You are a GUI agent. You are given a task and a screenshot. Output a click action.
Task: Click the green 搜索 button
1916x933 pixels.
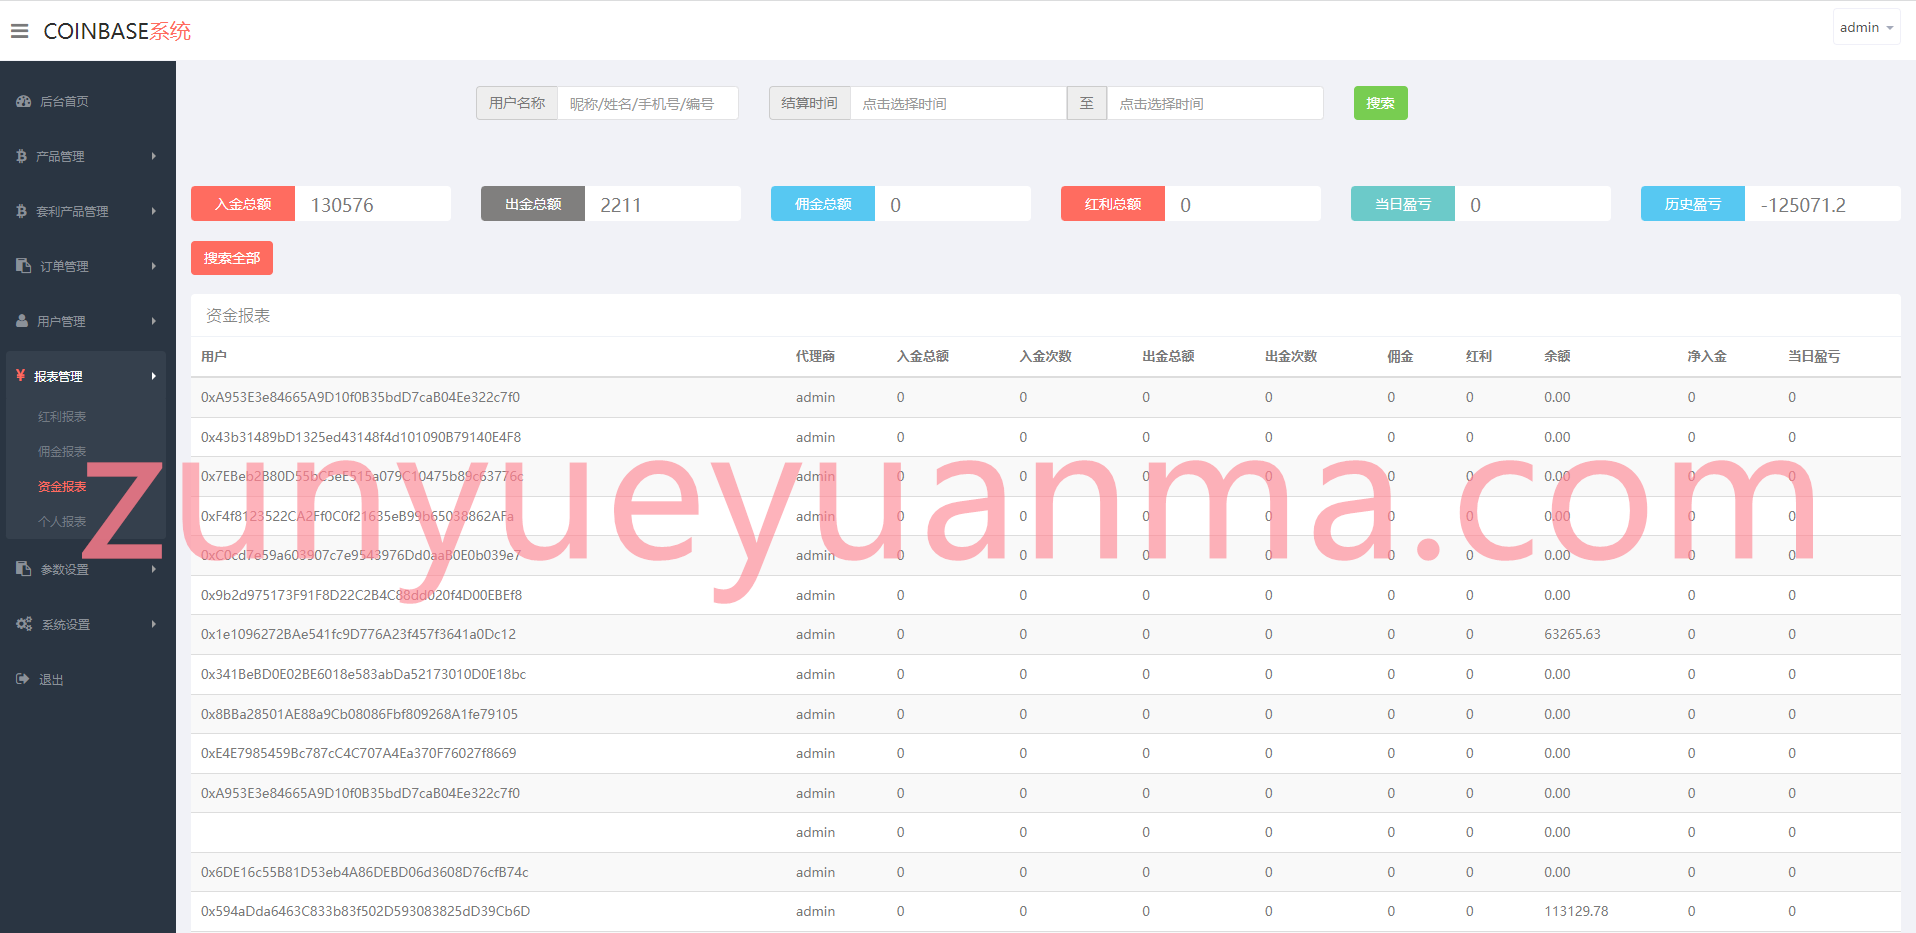(1380, 103)
